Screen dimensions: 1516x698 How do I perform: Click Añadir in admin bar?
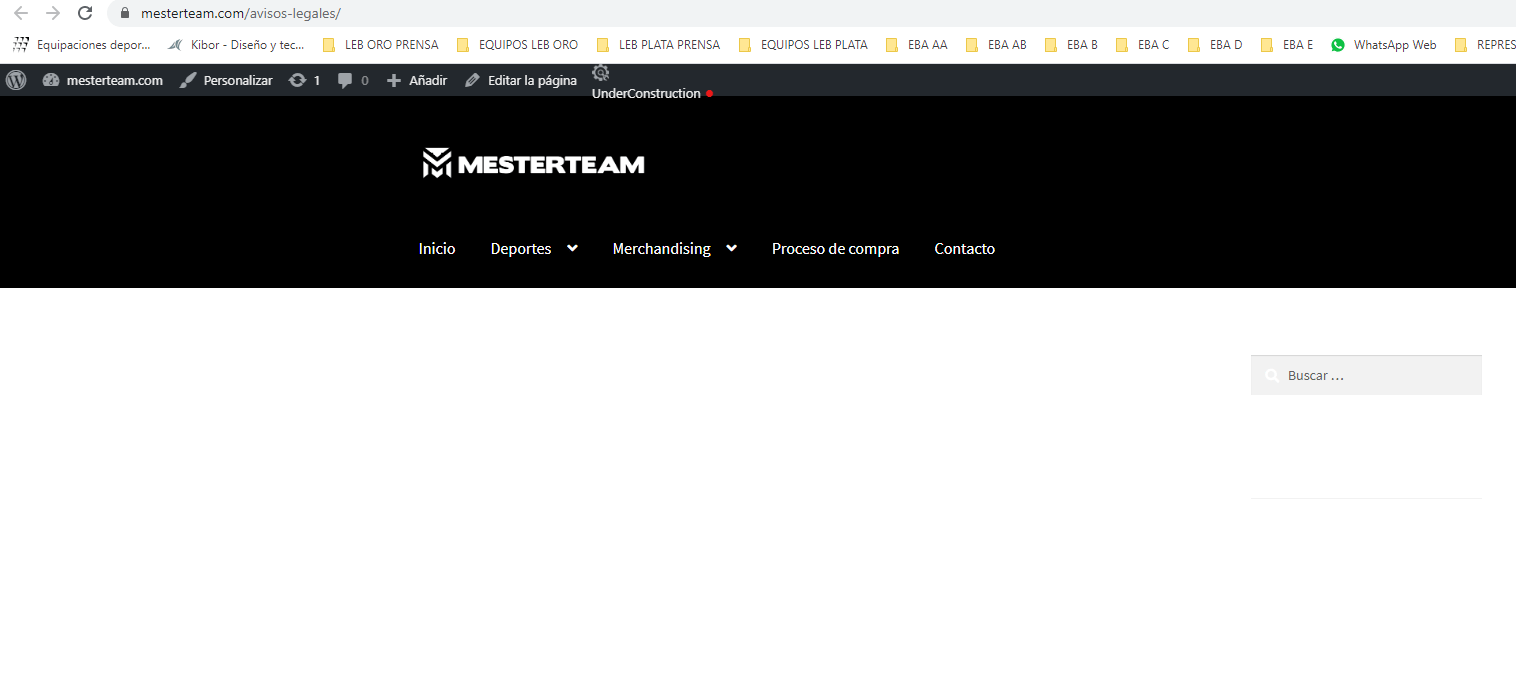[417, 80]
